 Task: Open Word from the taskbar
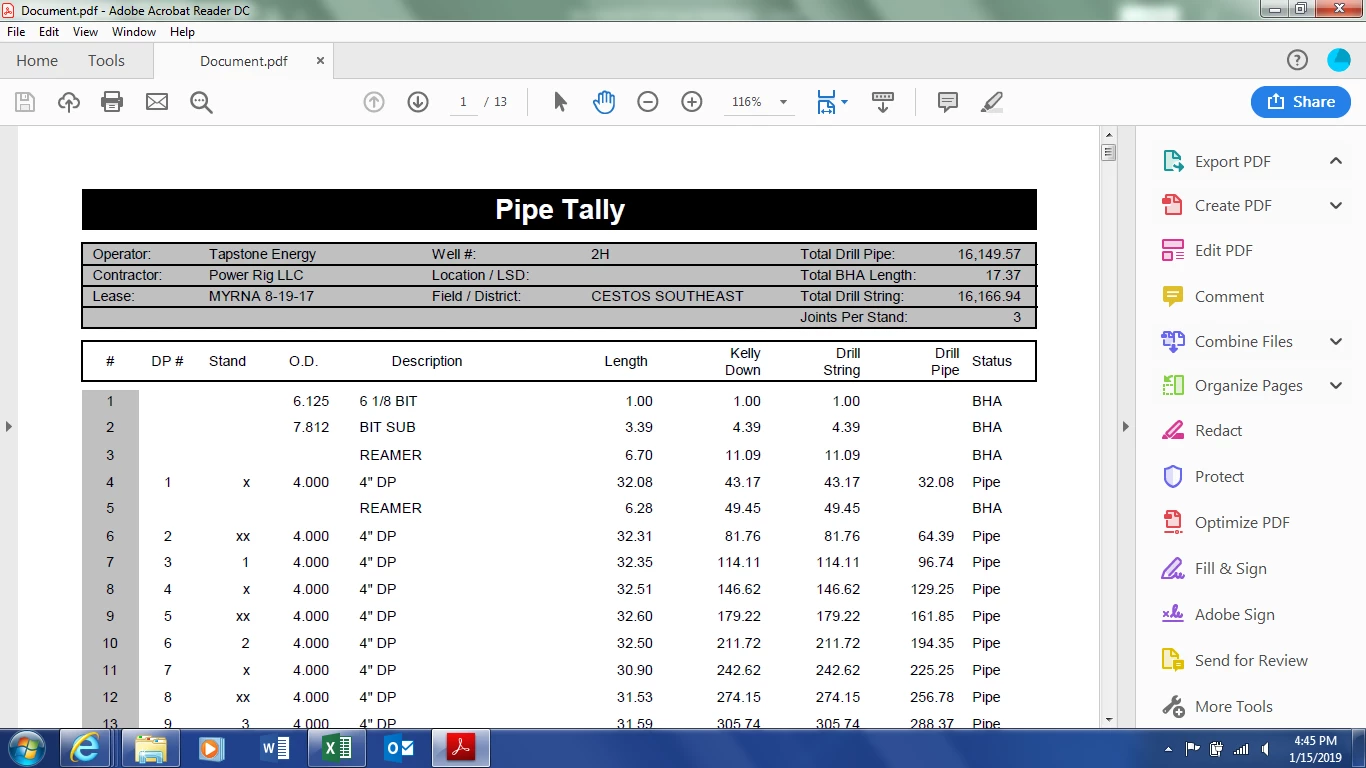click(x=274, y=748)
